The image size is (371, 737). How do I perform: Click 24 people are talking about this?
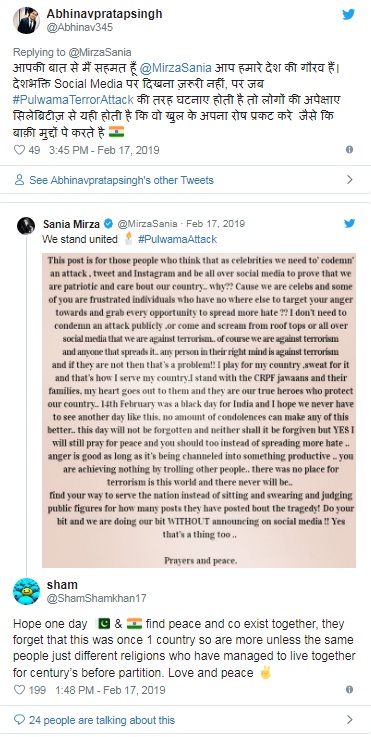tap(102, 720)
